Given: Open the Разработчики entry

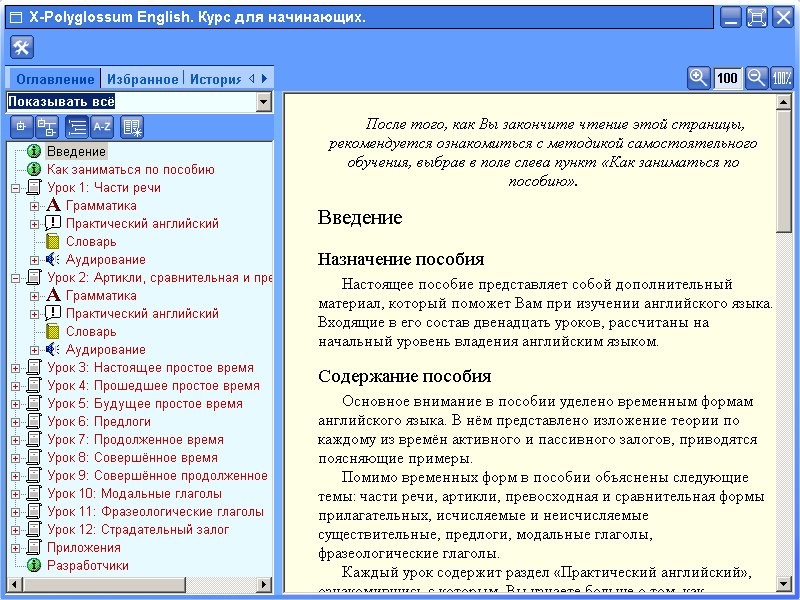Looking at the screenshot, I should coord(88,565).
